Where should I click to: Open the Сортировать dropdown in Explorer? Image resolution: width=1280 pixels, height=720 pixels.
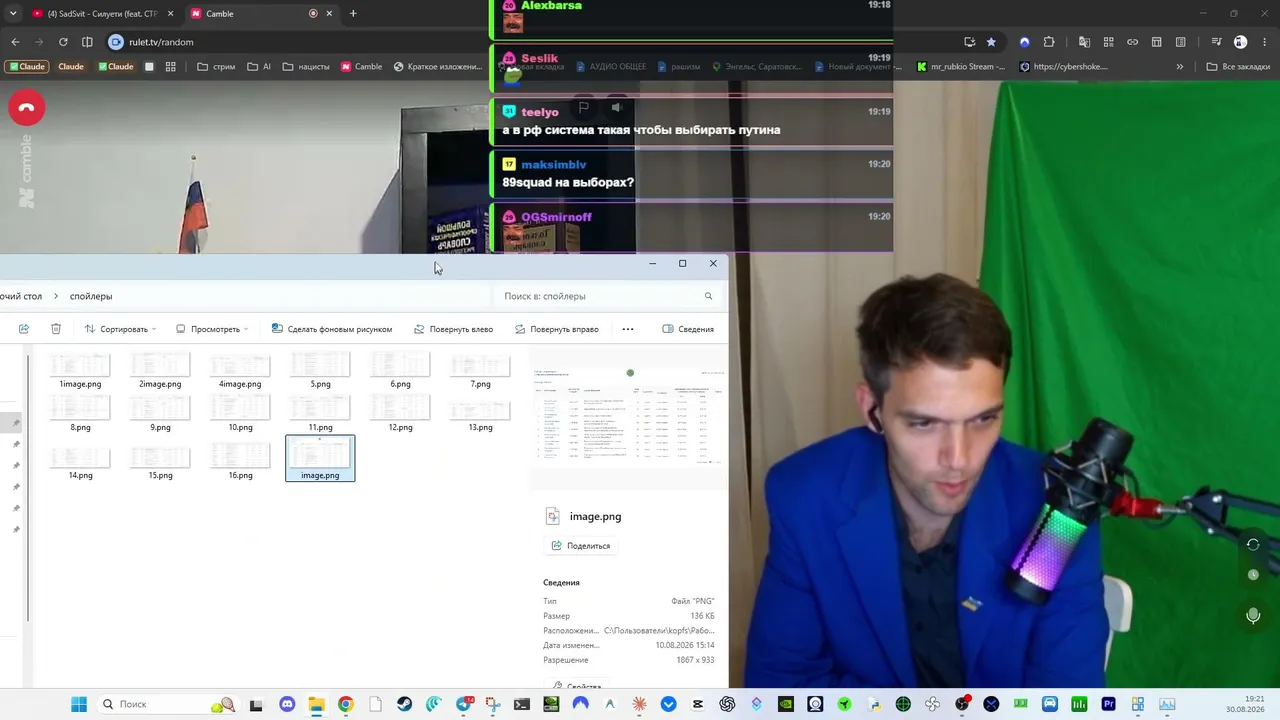coord(121,329)
